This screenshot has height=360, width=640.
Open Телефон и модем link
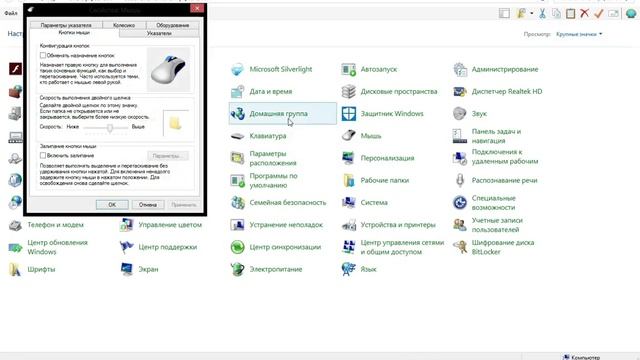pyautogui.click(x=55, y=225)
